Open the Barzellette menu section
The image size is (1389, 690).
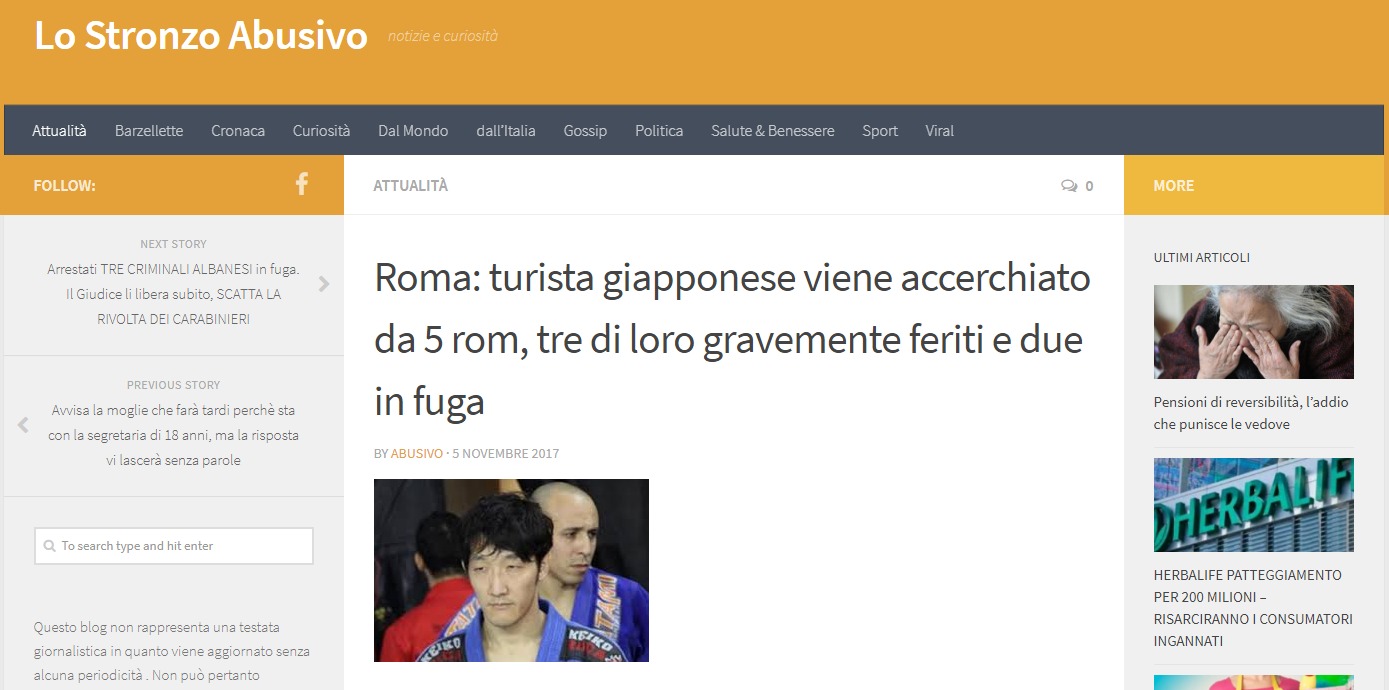pyautogui.click(x=149, y=131)
